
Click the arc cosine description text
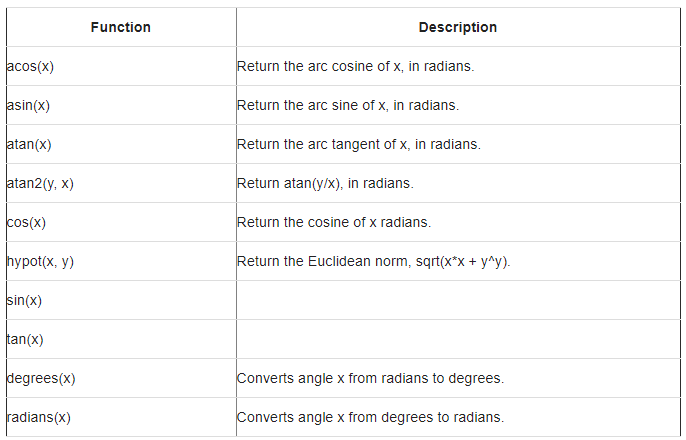[355, 67]
